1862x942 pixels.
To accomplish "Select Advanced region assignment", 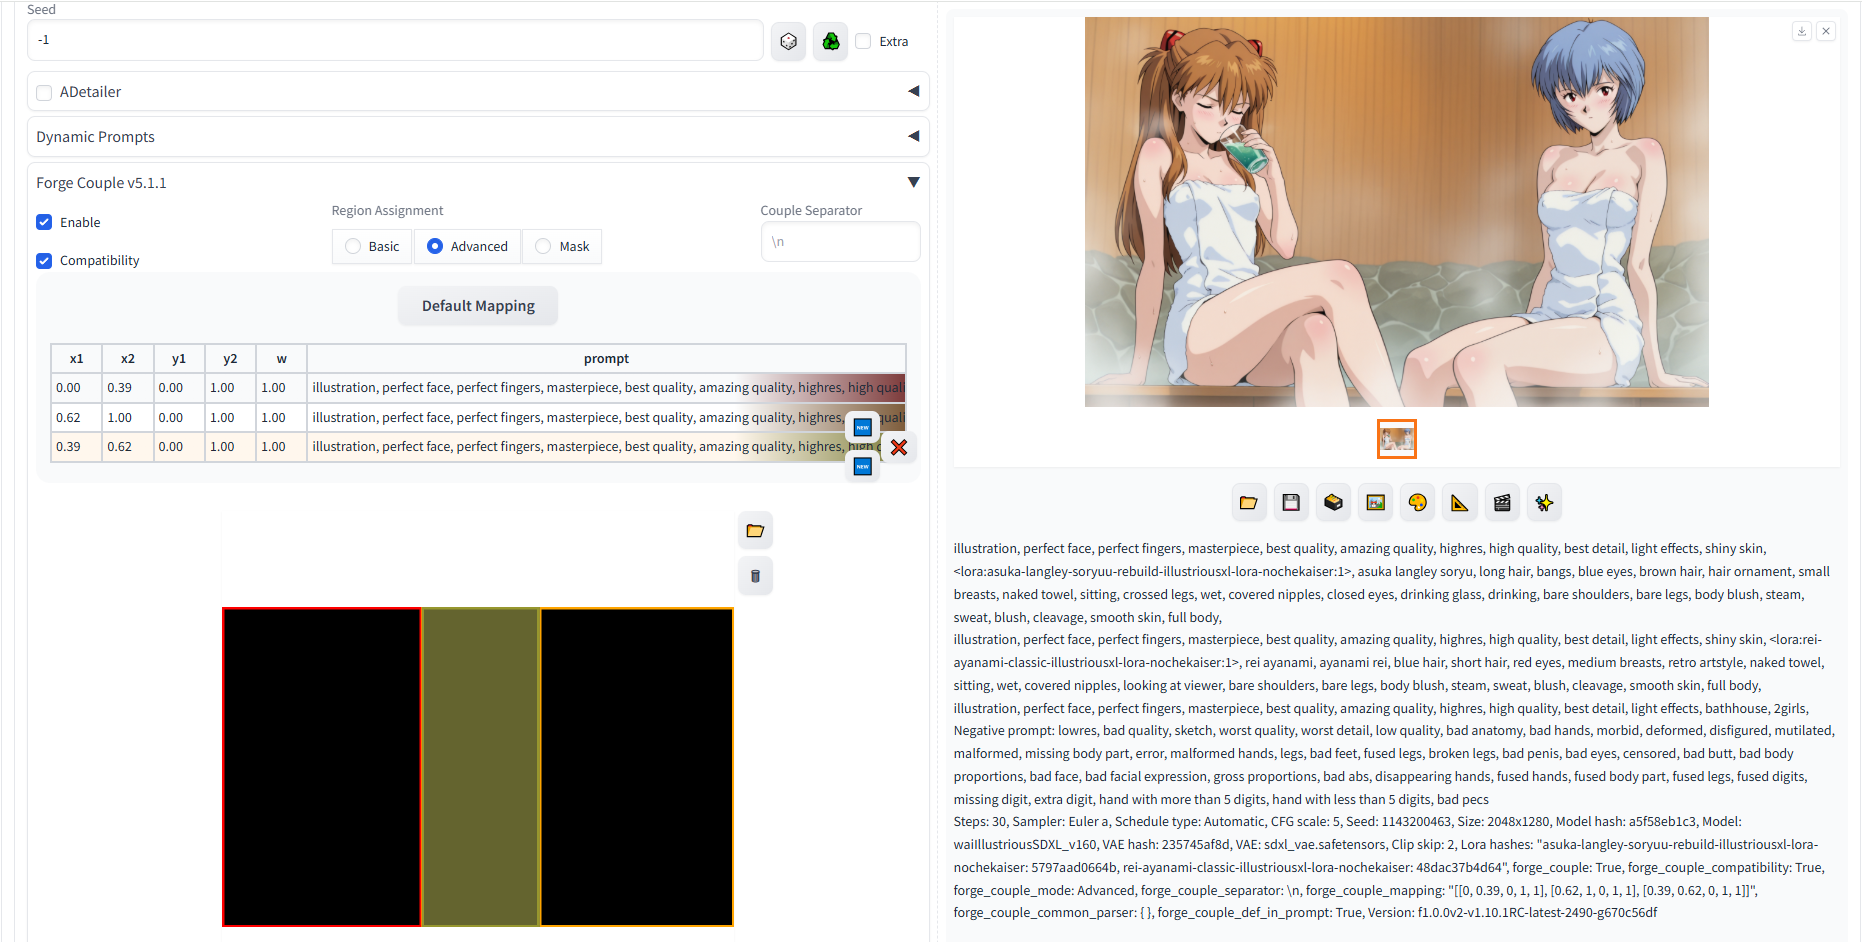I will [x=467, y=246].
